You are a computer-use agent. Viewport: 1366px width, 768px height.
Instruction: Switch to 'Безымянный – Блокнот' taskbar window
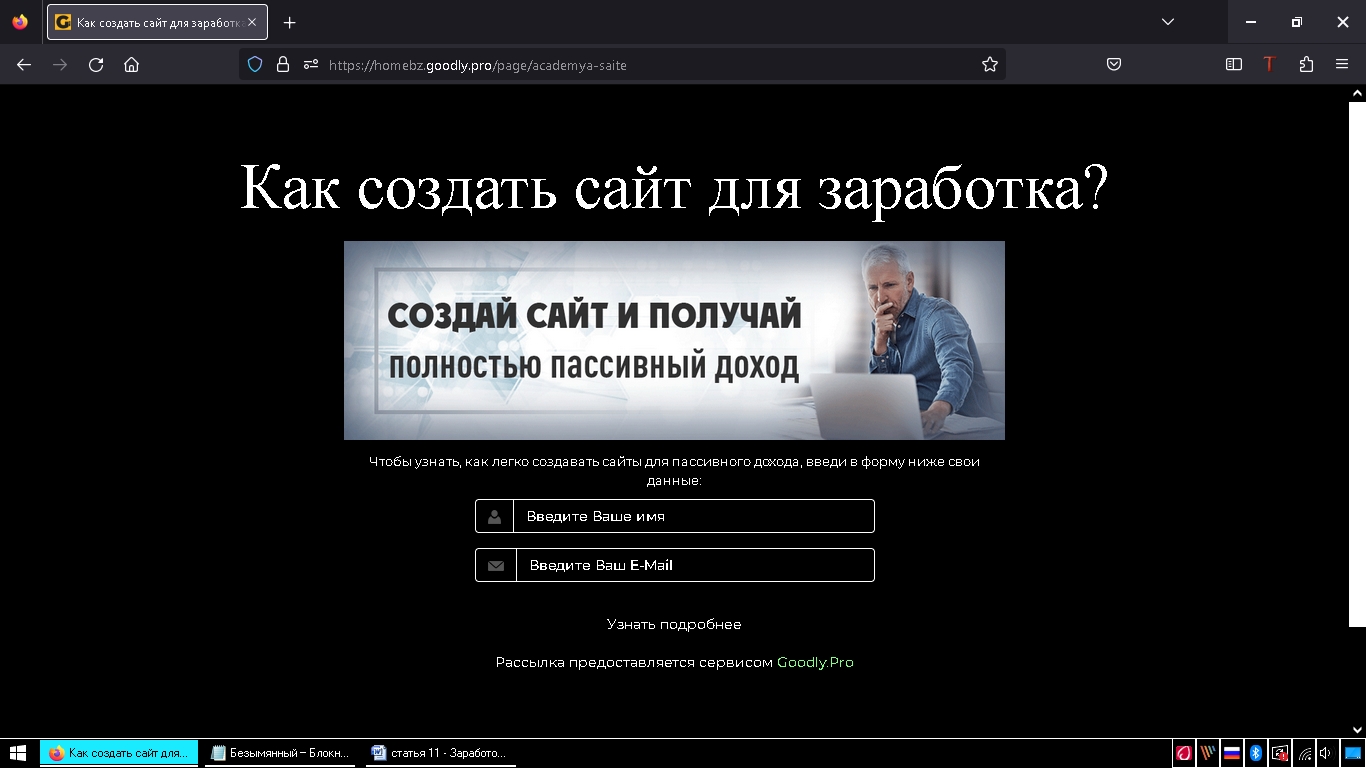pos(280,753)
